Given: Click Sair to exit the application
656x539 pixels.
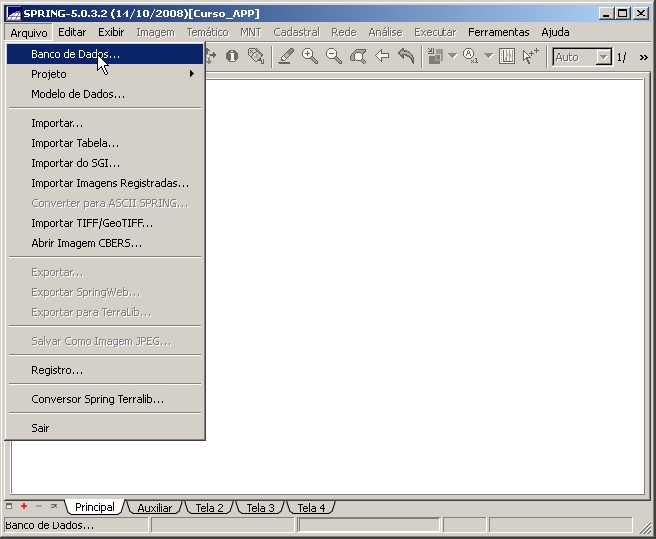Looking at the screenshot, I should click(x=40, y=428).
